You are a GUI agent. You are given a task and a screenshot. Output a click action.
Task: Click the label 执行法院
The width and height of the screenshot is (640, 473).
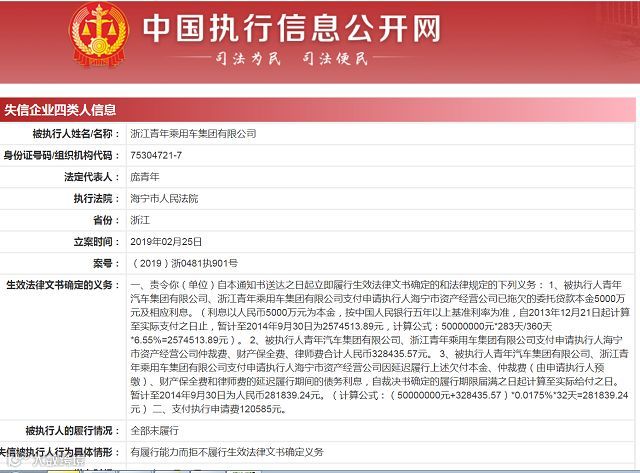coord(97,198)
